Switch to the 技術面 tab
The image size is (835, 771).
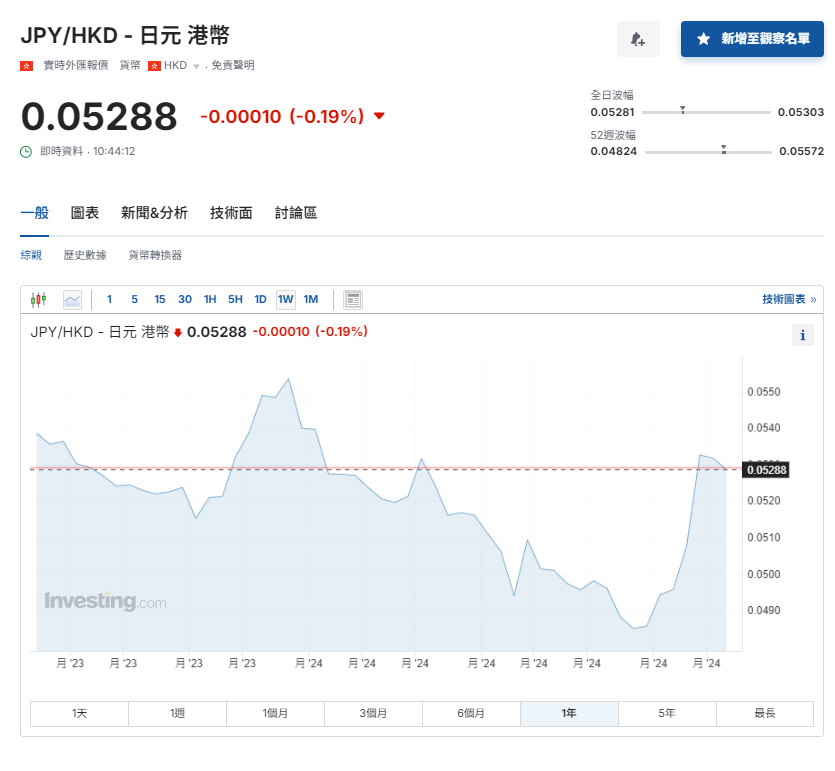(x=231, y=213)
